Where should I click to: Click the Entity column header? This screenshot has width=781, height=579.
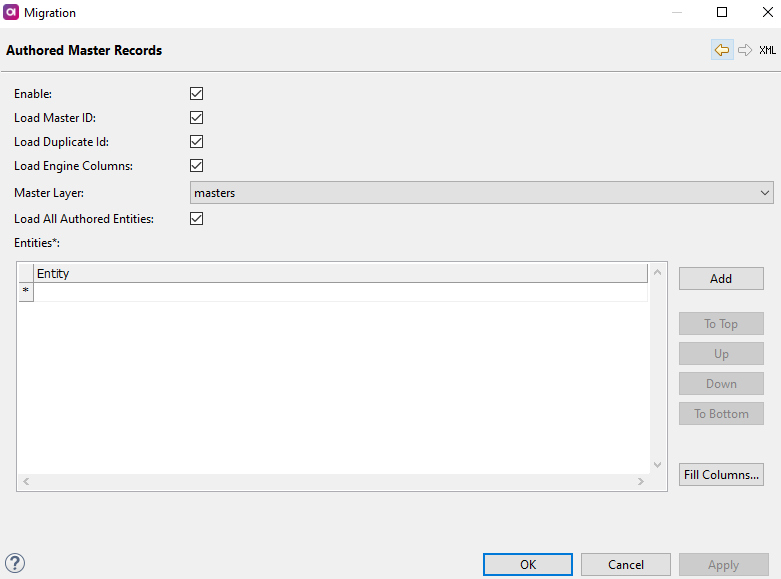(340, 273)
